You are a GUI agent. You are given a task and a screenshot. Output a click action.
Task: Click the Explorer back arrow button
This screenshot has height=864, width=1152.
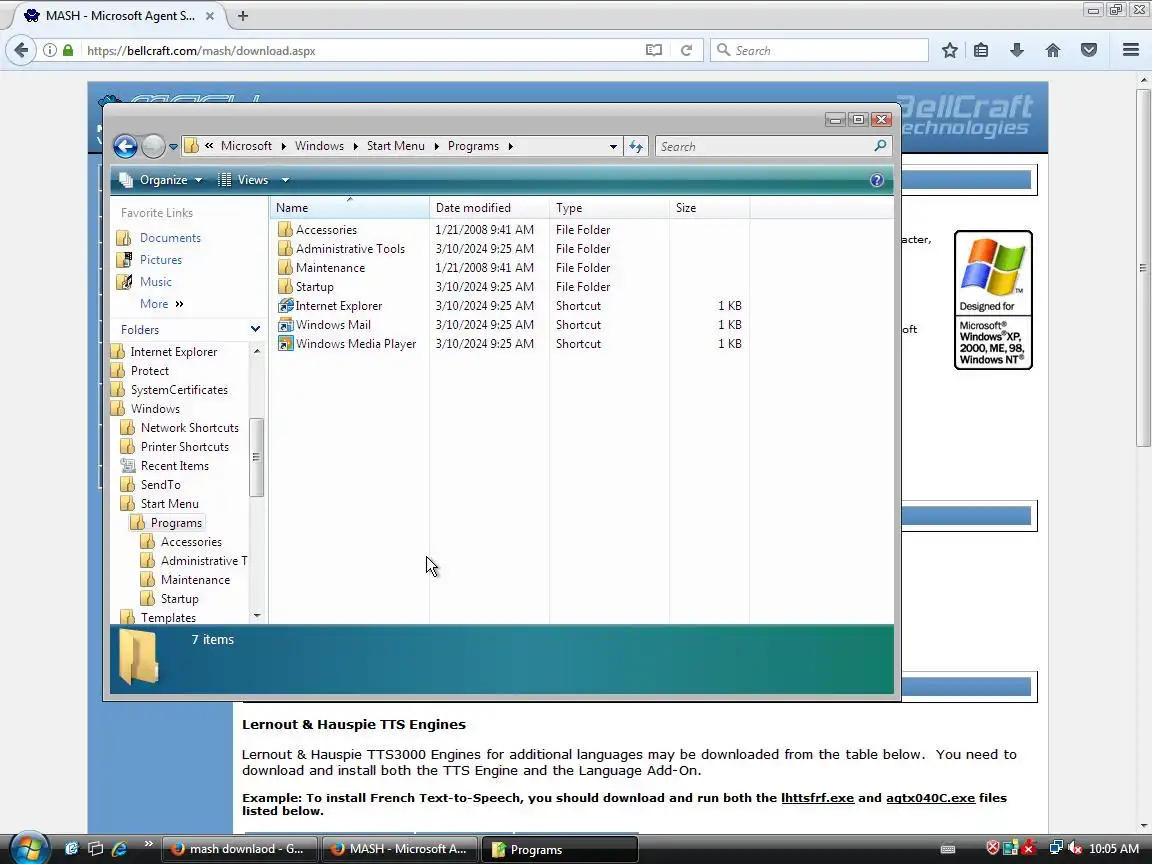click(x=126, y=146)
